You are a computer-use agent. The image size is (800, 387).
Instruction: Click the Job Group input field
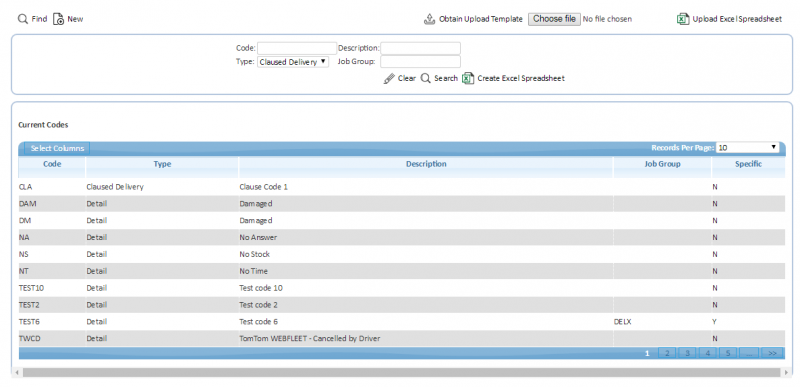tap(420, 62)
